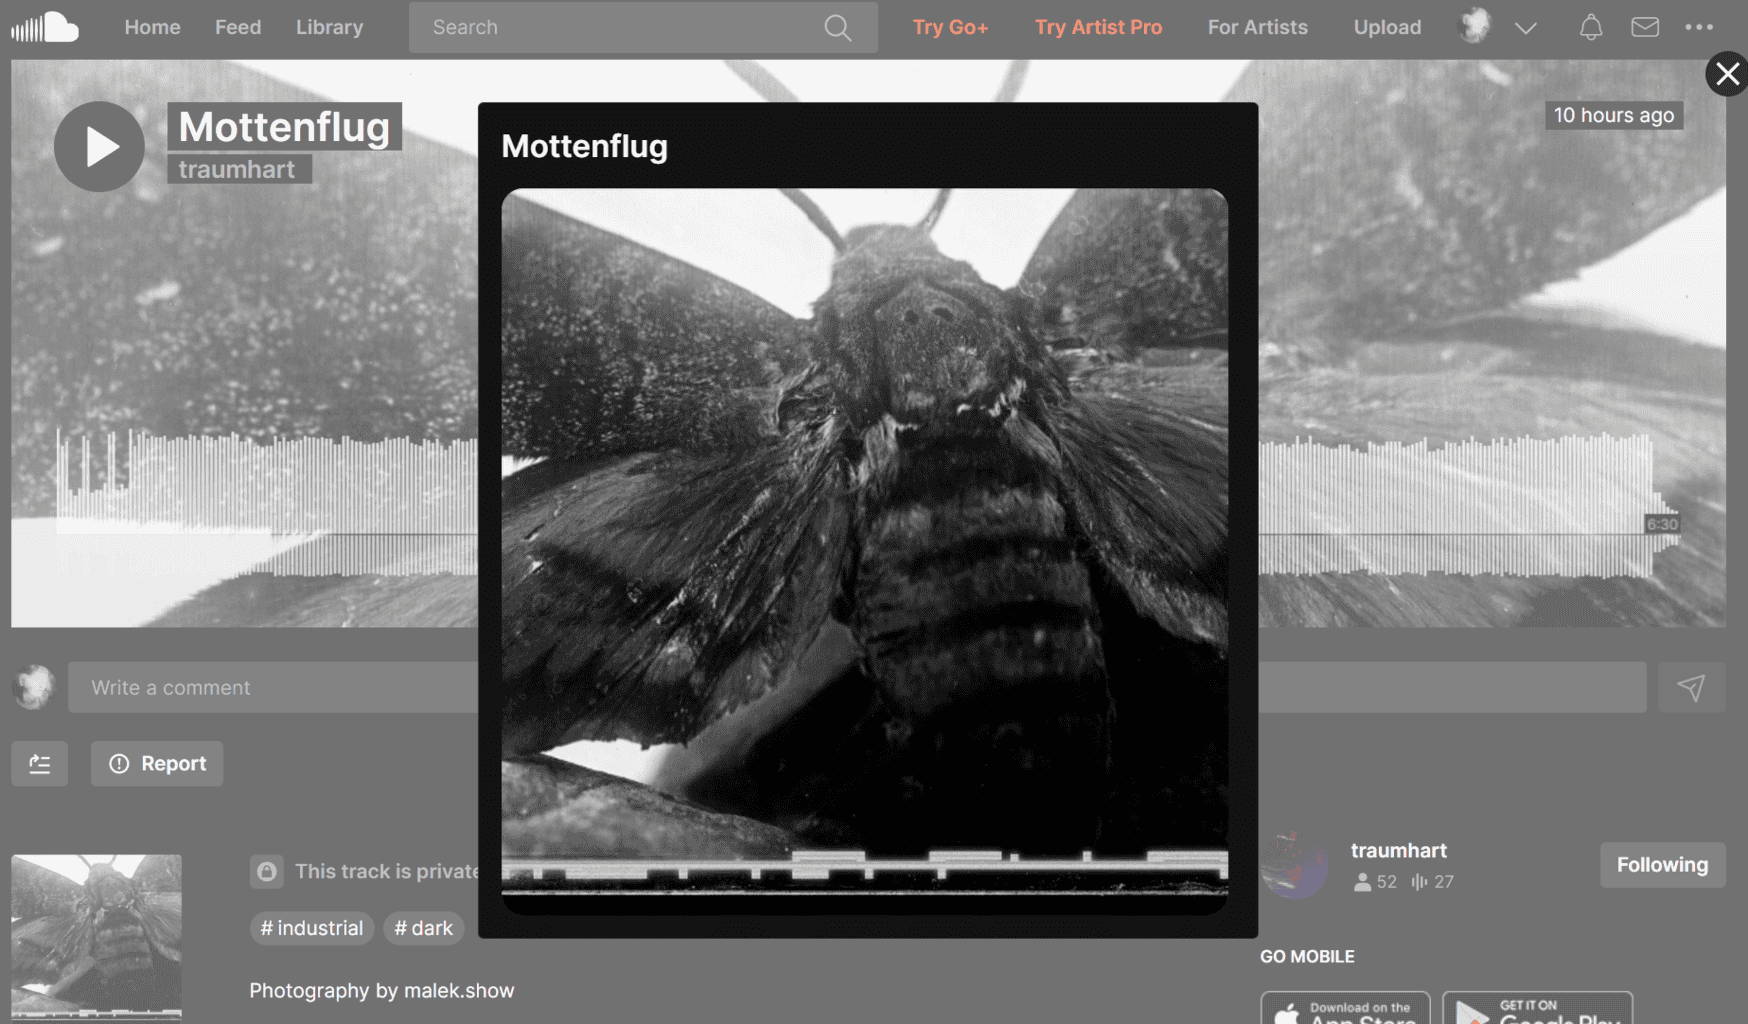The width and height of the screenshot is (1748, 1024).
Task: Click the send comment arrow icon
Action: pos(1690,688)
